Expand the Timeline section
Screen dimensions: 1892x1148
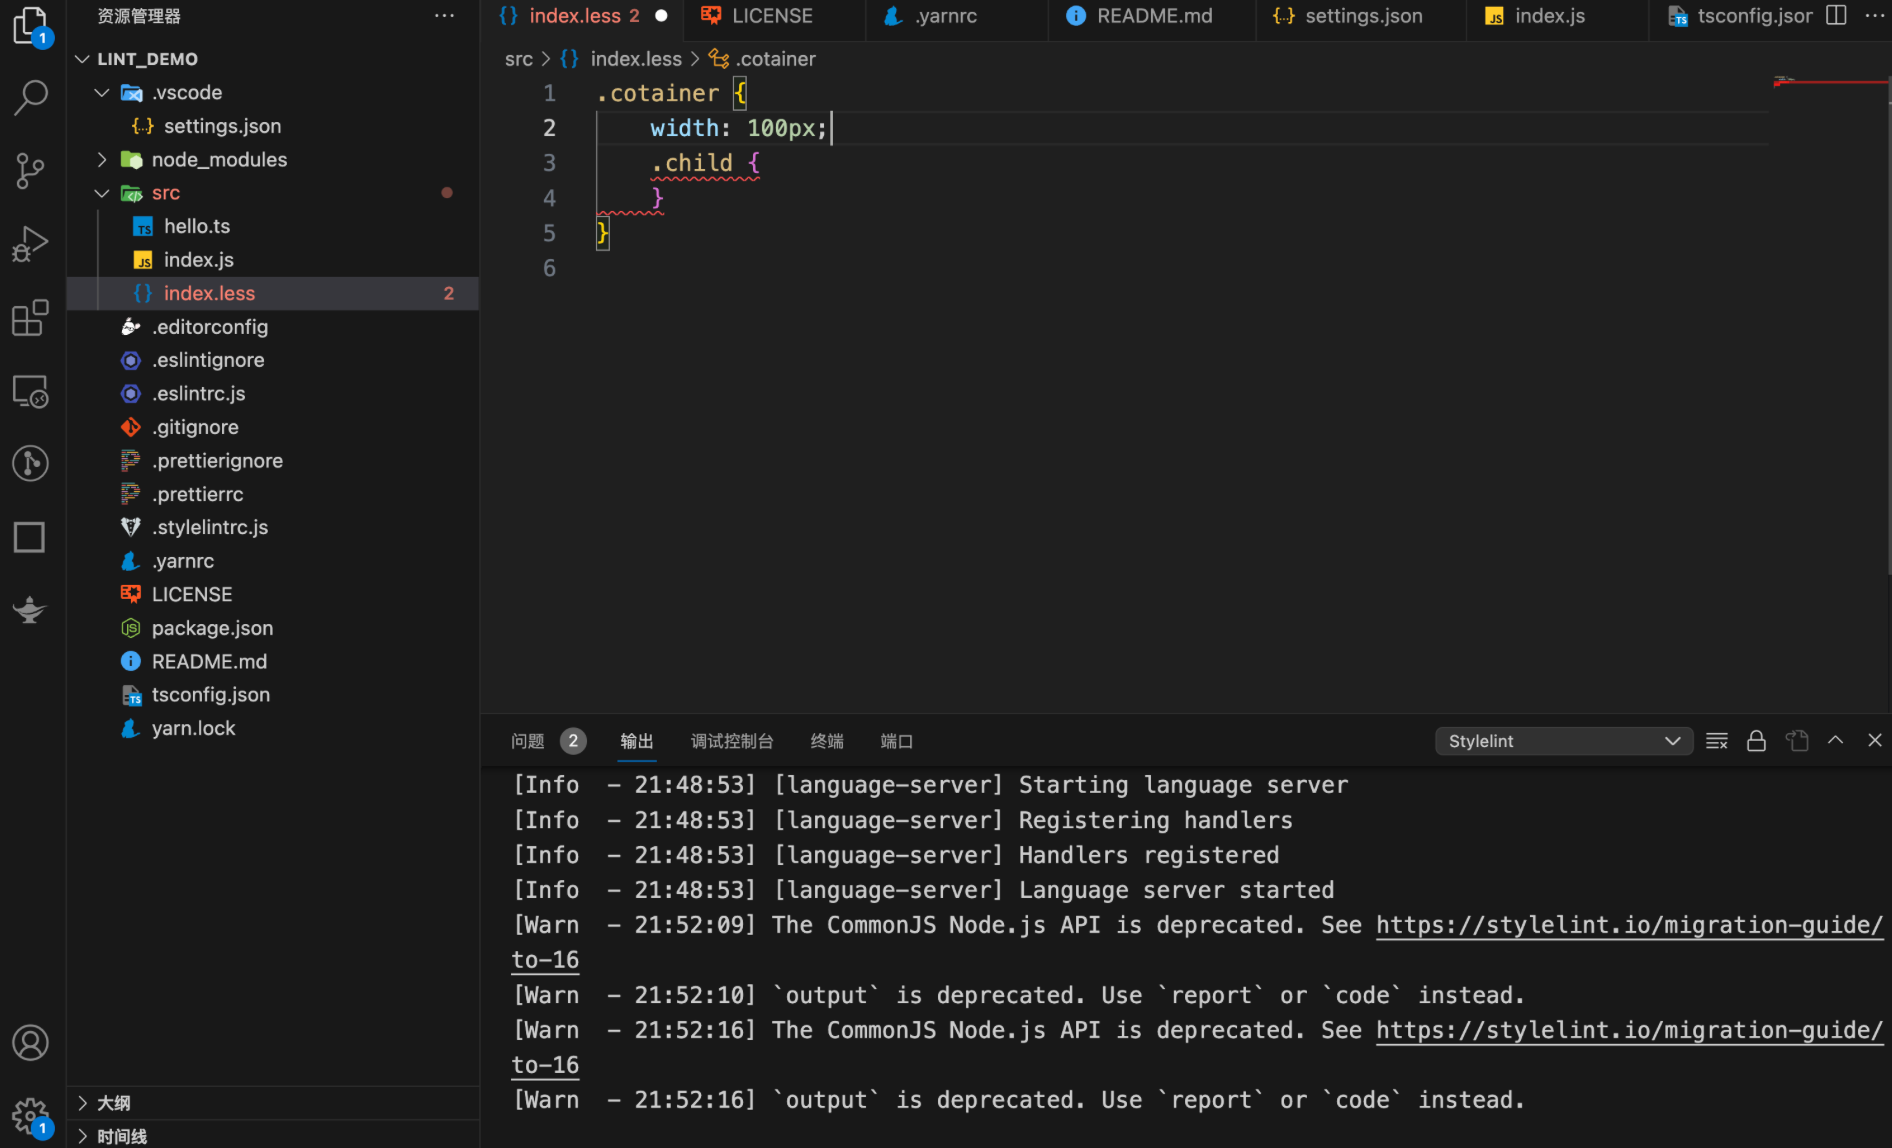(x=273, y=1136)
